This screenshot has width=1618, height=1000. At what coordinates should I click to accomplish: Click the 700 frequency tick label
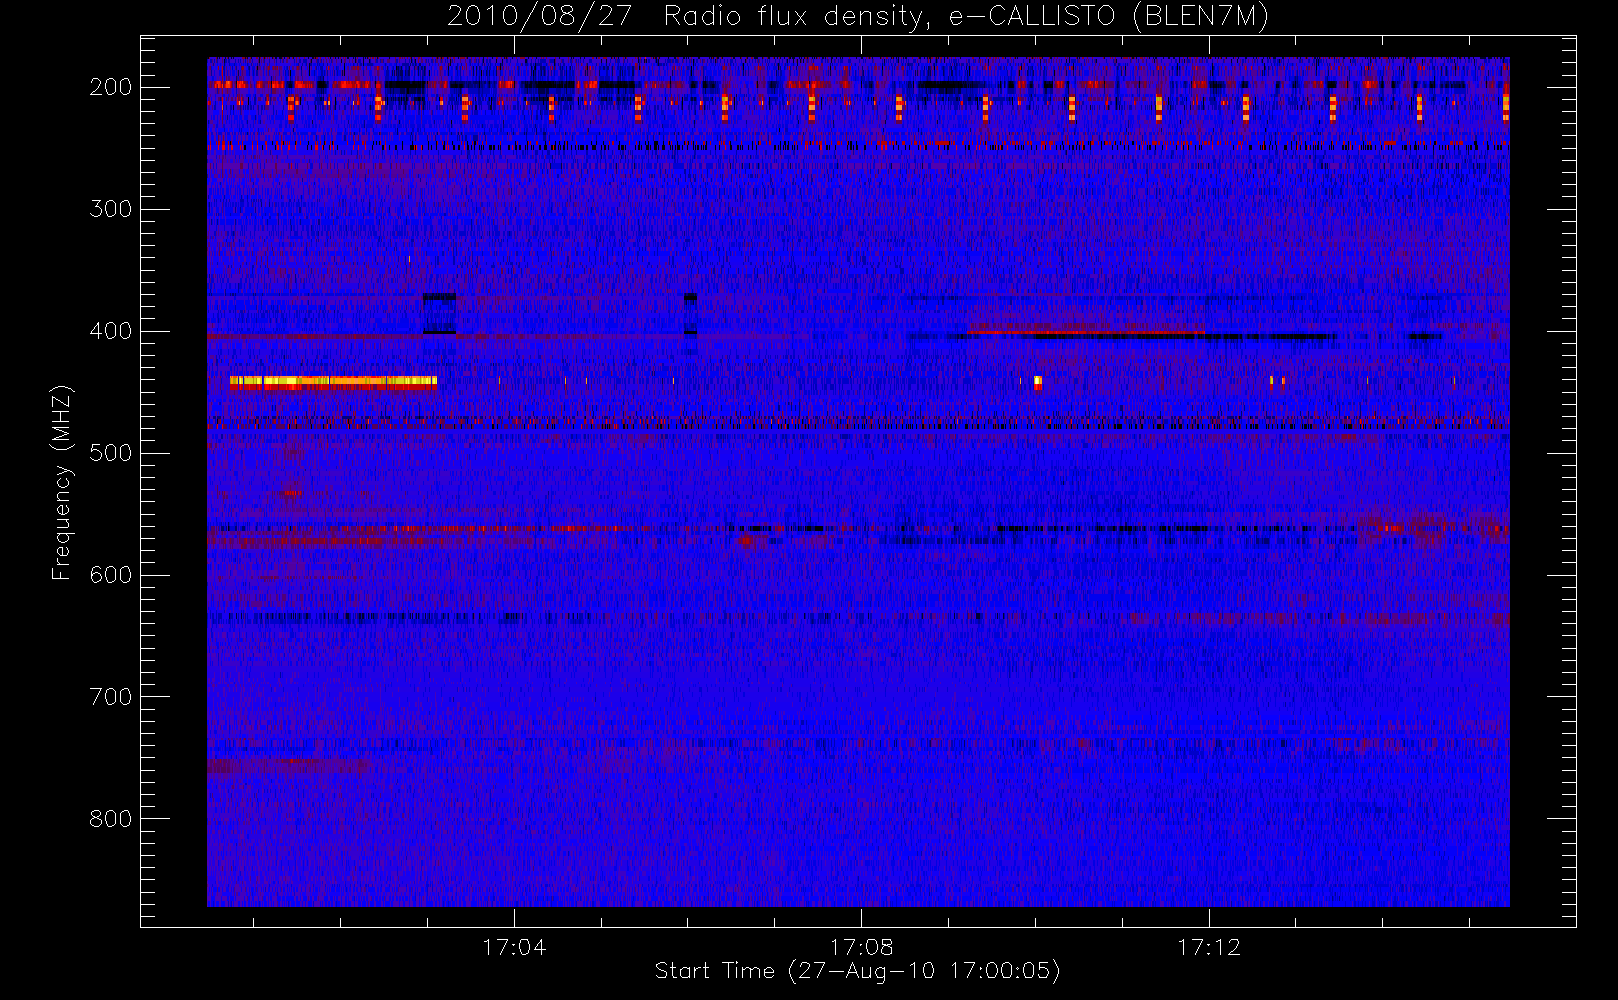[111, 697]
